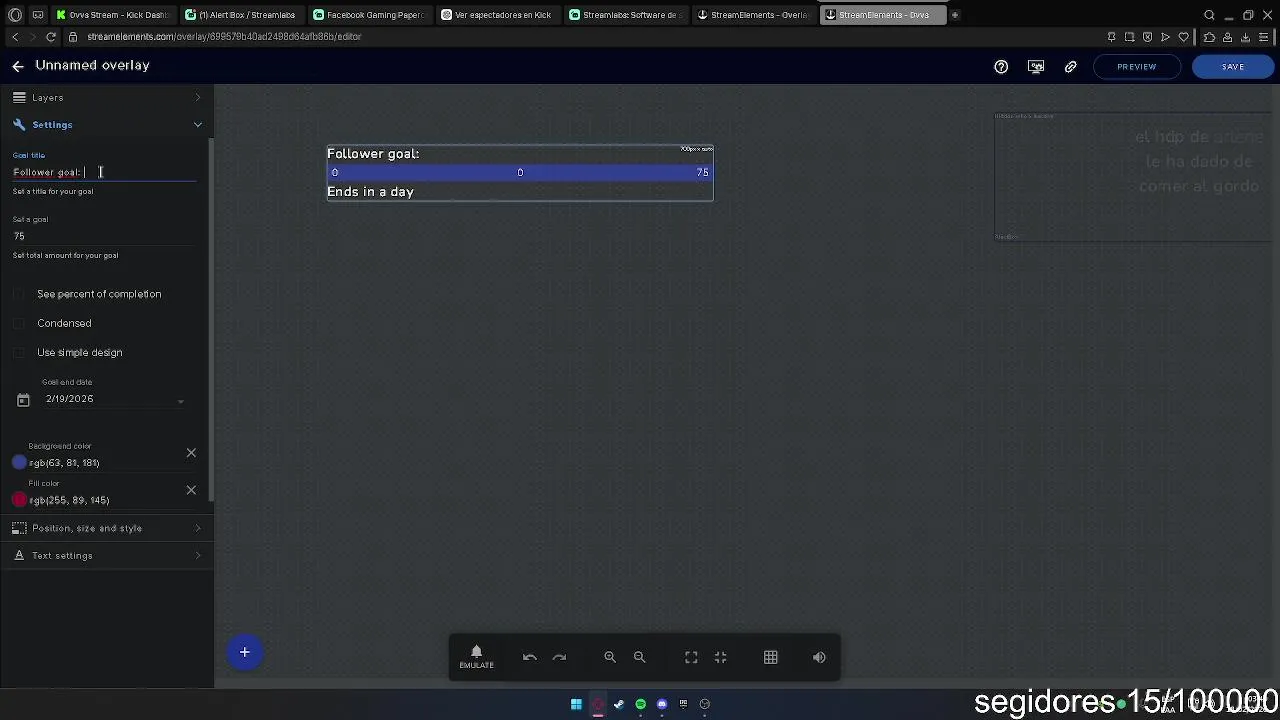Select the Follower goal widget on canvas

(520, 173)
